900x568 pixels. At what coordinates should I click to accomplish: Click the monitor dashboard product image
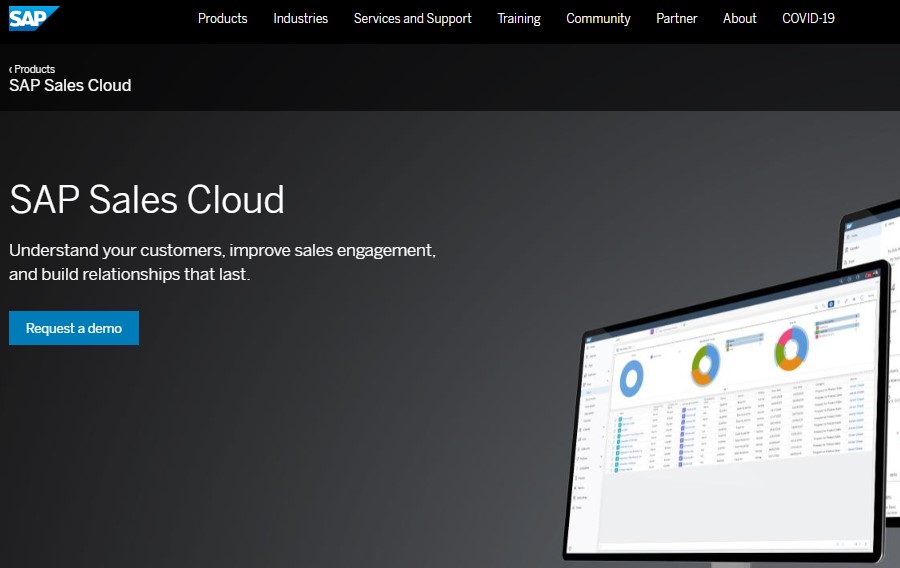(728, 413)
